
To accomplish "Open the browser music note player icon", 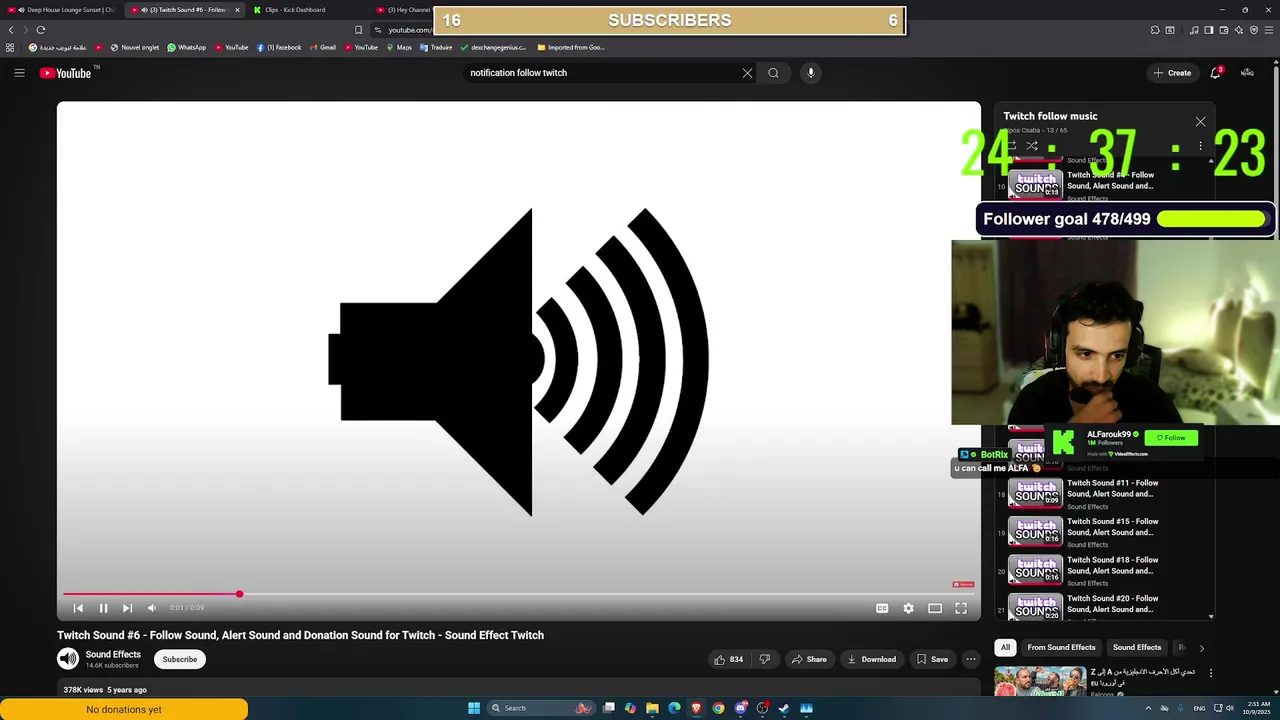I will click(1194, 30).
